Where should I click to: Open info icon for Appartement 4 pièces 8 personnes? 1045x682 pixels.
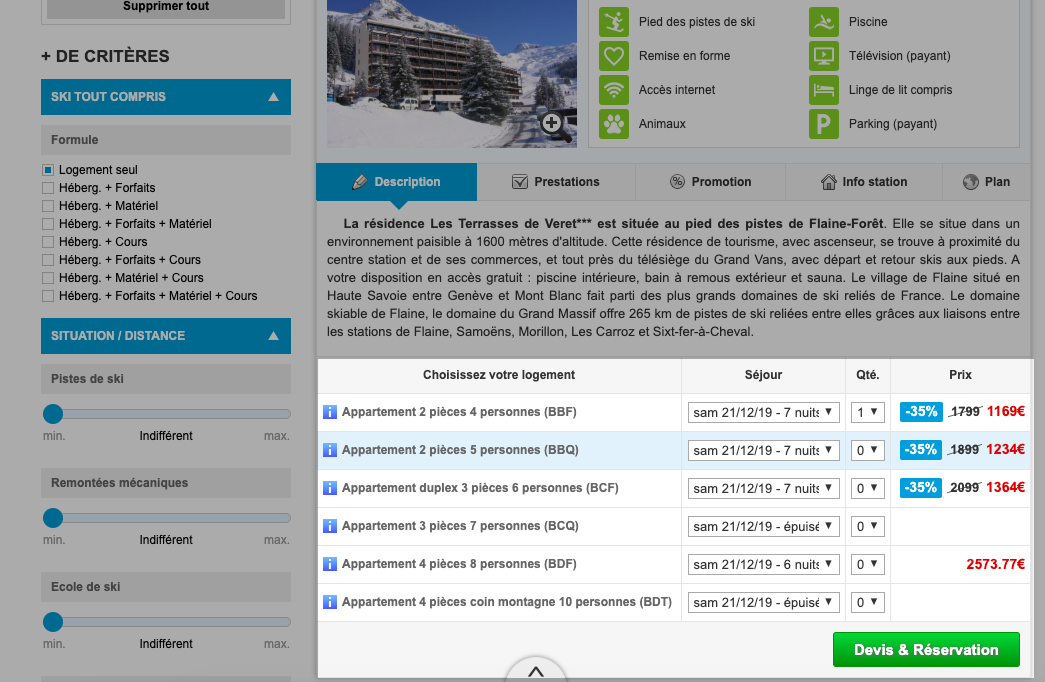tap(330, 564)
